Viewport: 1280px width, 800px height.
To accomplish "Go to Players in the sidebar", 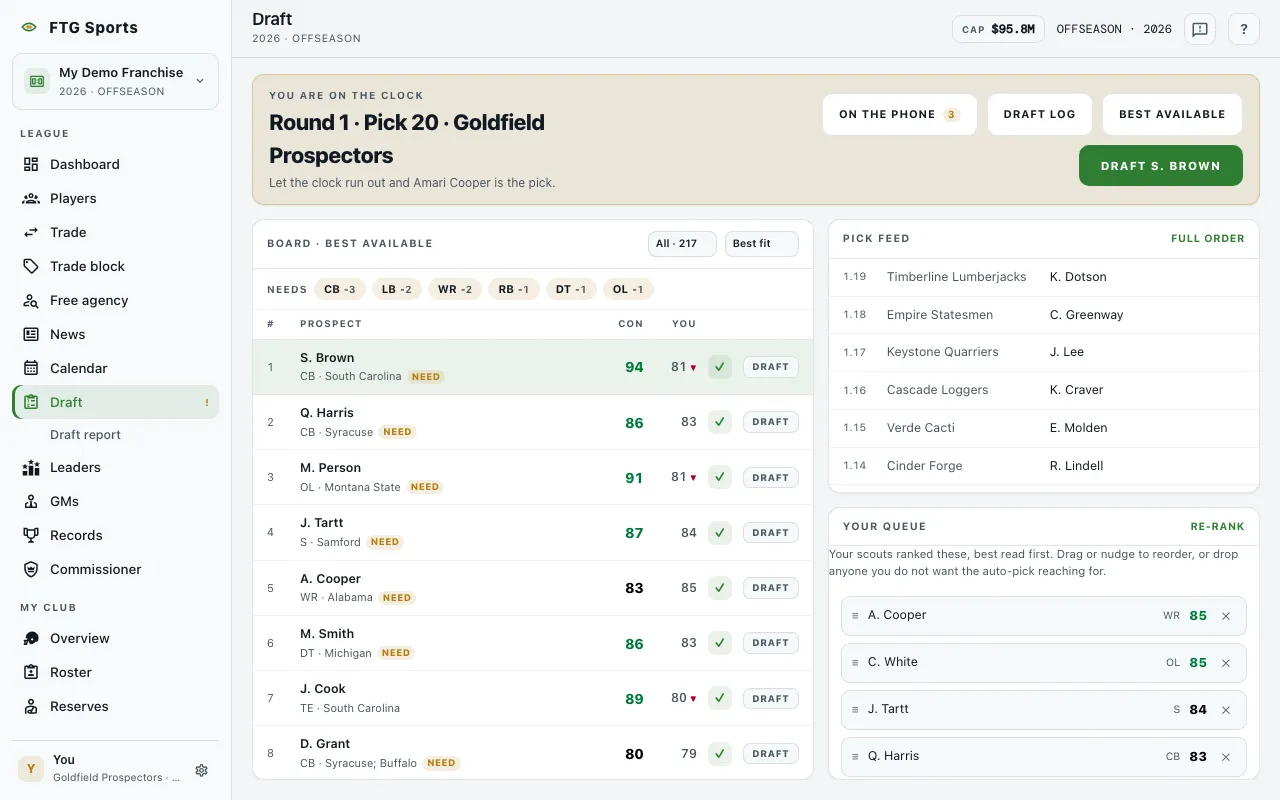I will (115, 198).
